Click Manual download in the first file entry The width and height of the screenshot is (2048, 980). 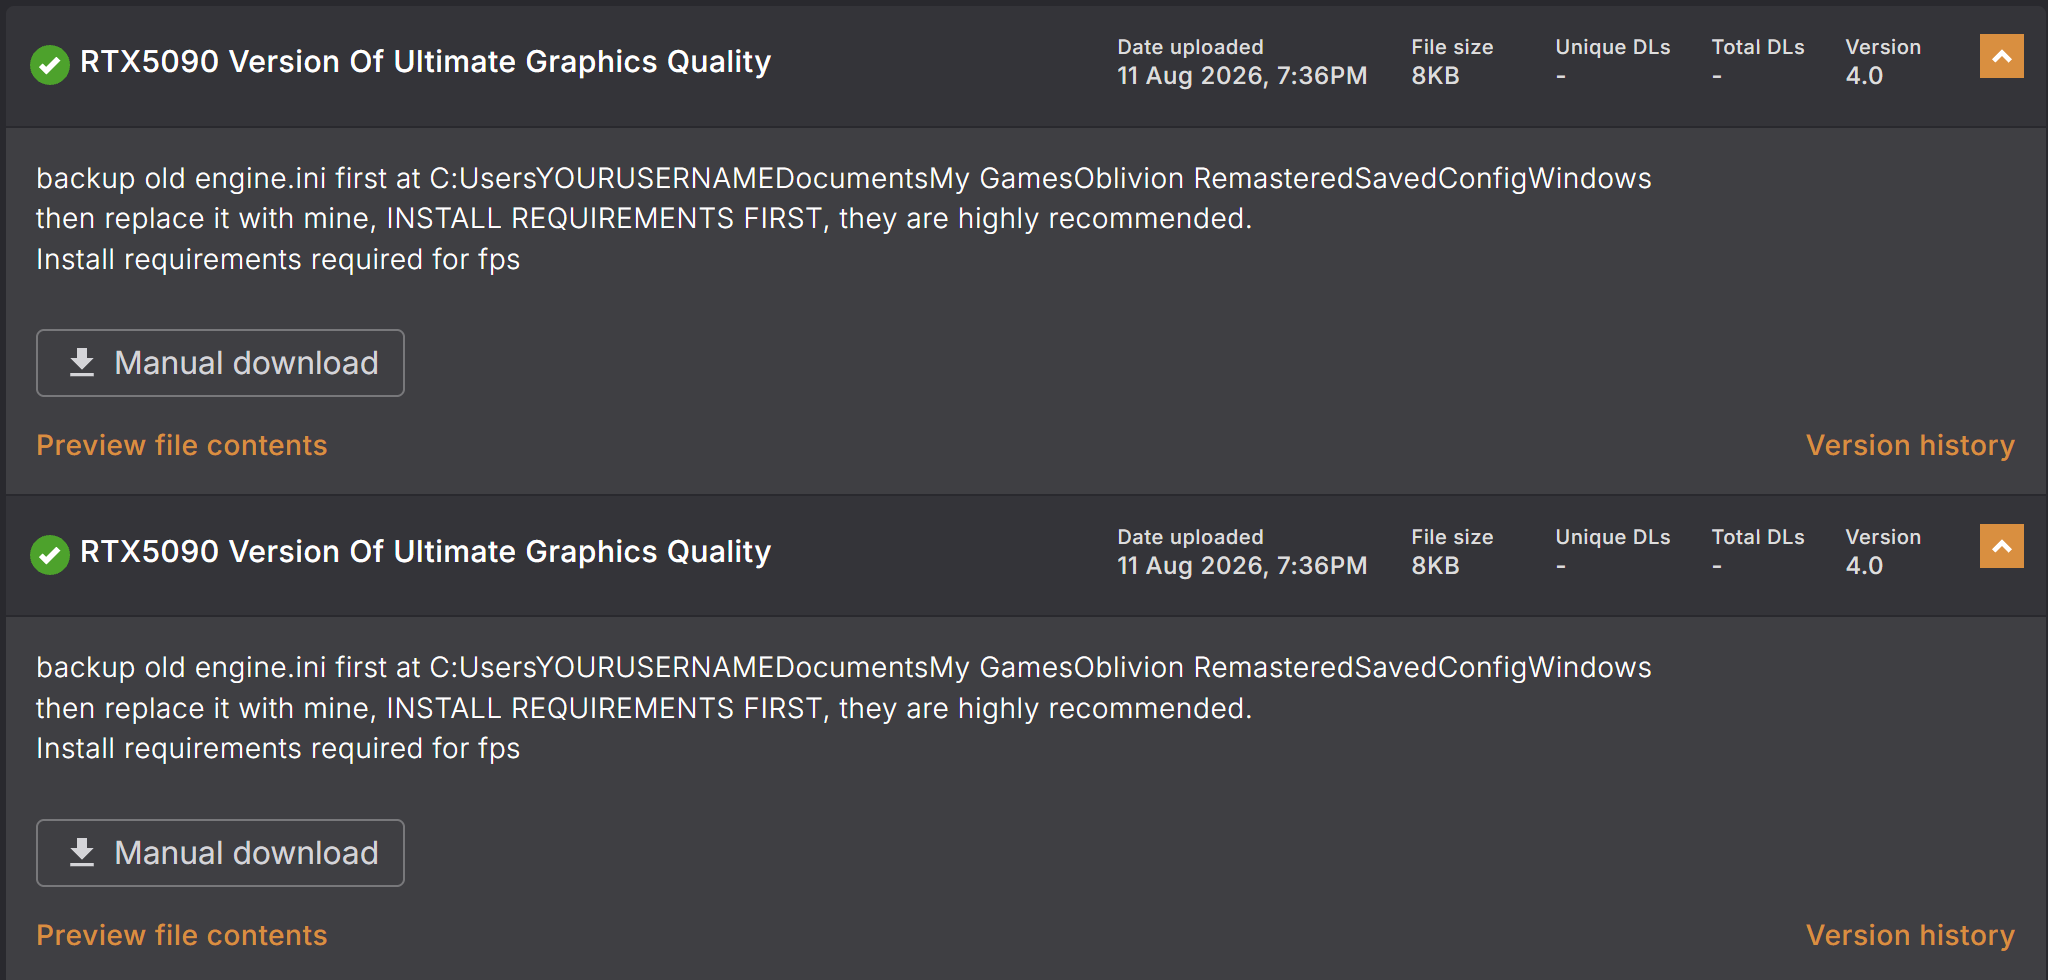click(220, 363)
